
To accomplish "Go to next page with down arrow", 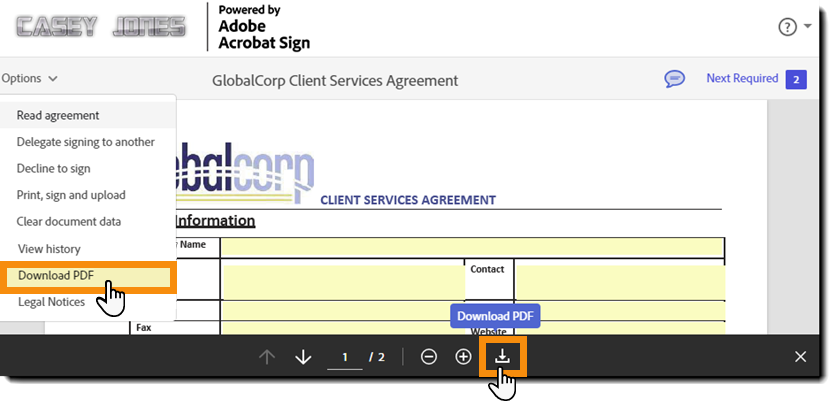I will coord(303,357).
